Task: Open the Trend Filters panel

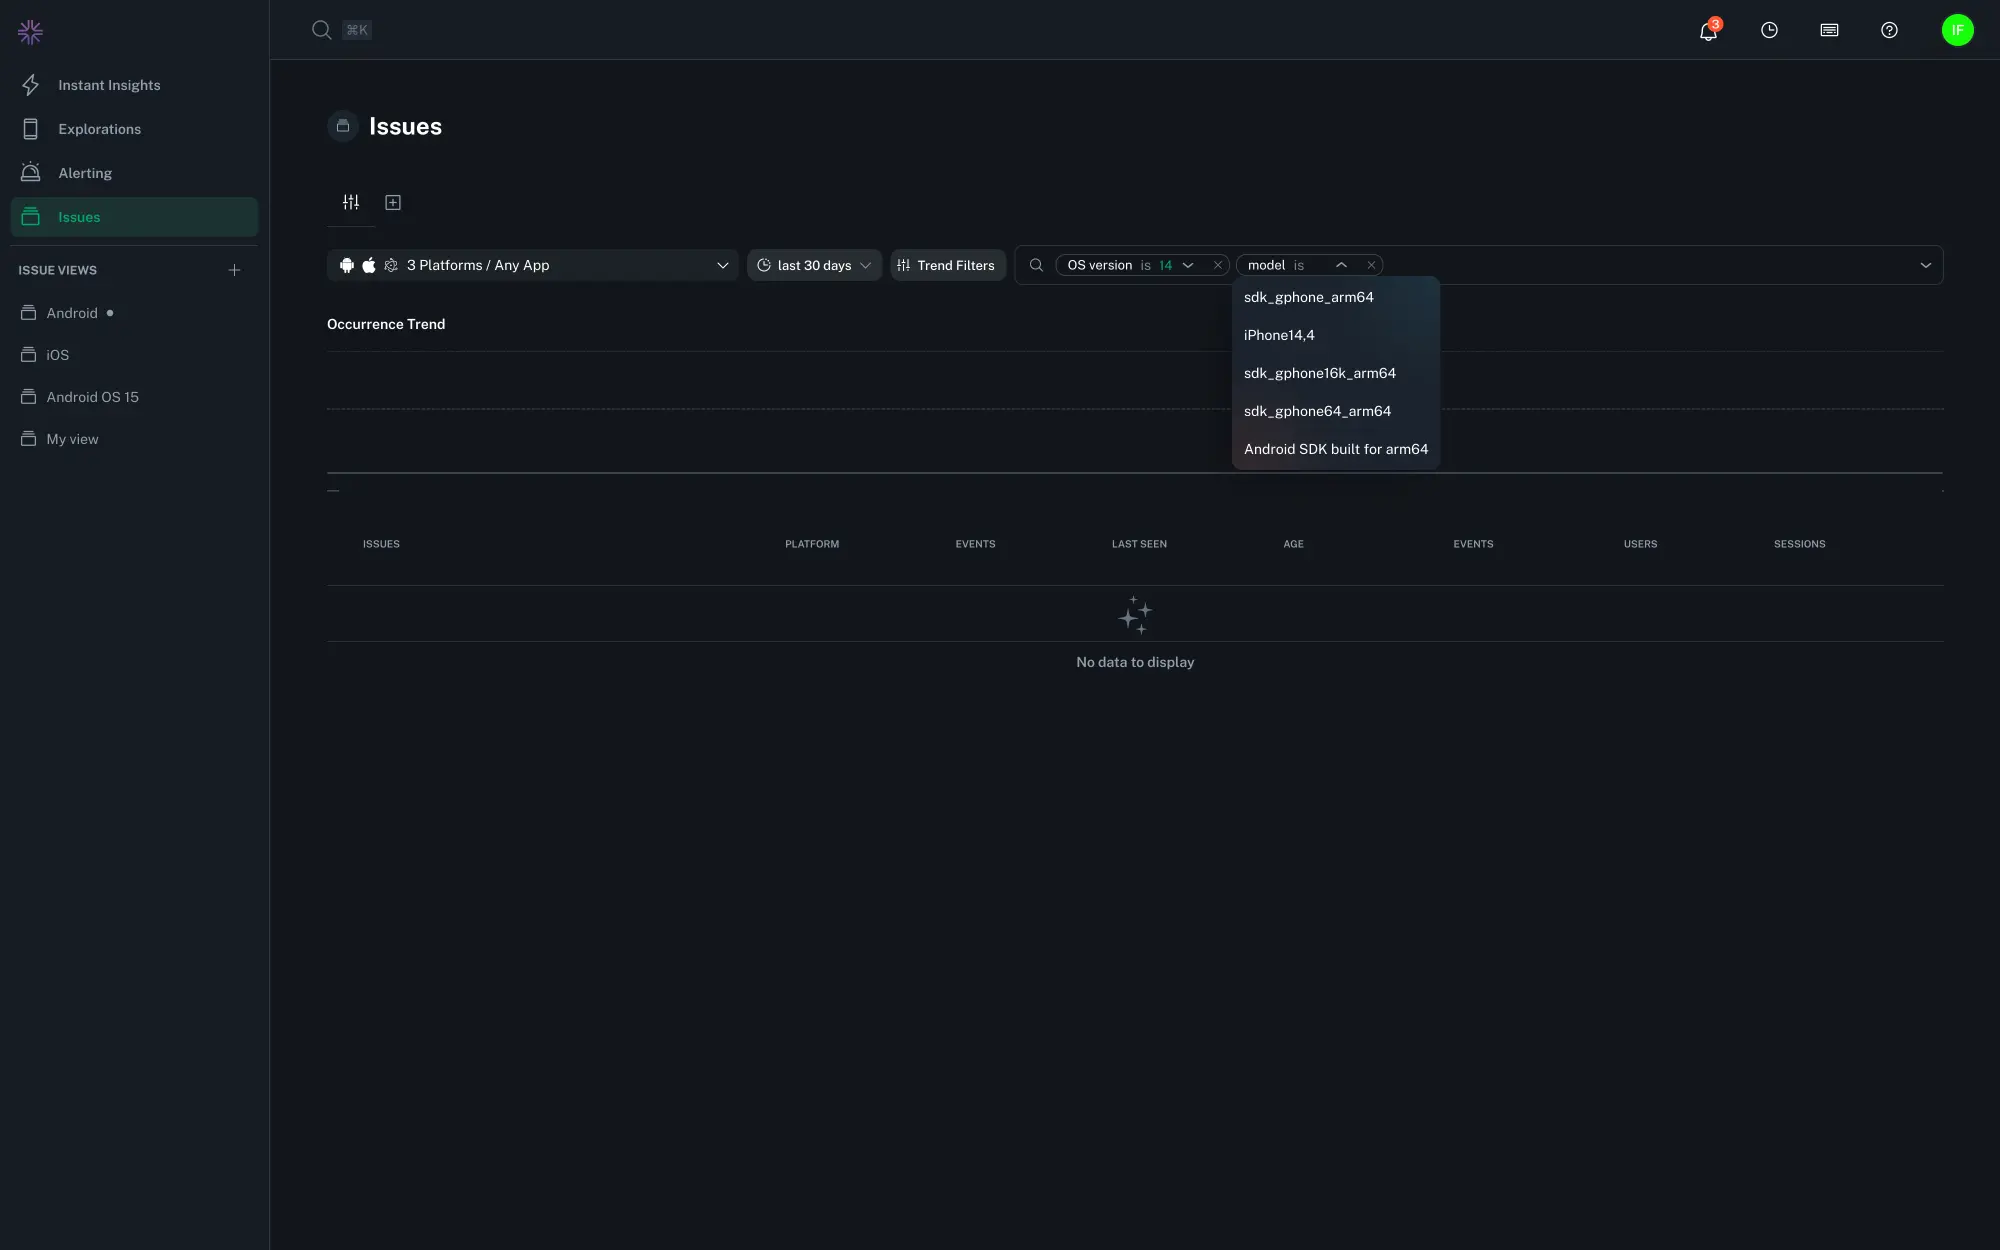Action: (x=947, y=265)
